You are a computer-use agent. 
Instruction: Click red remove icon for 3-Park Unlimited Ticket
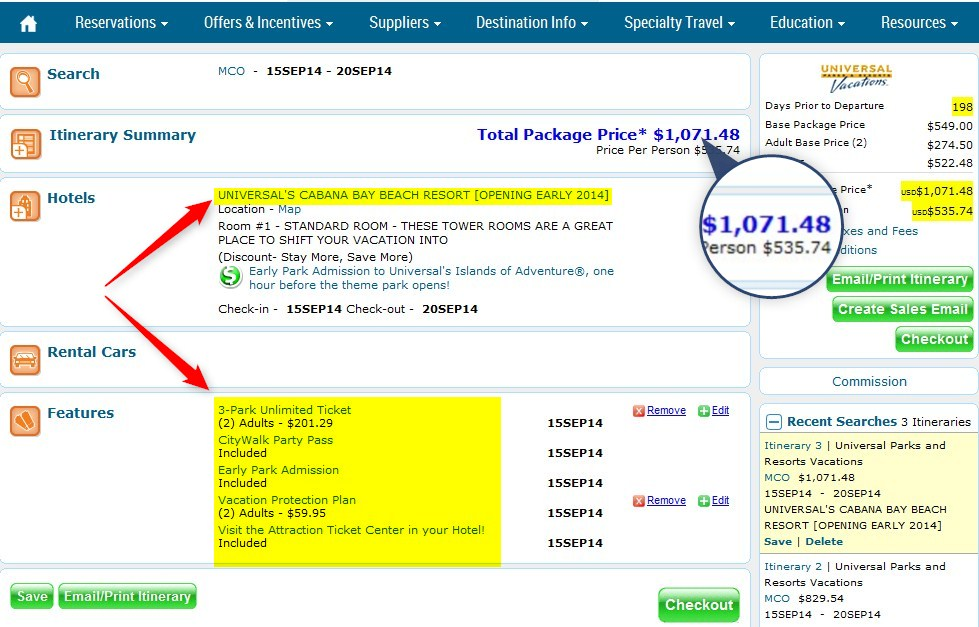(639, 411)
